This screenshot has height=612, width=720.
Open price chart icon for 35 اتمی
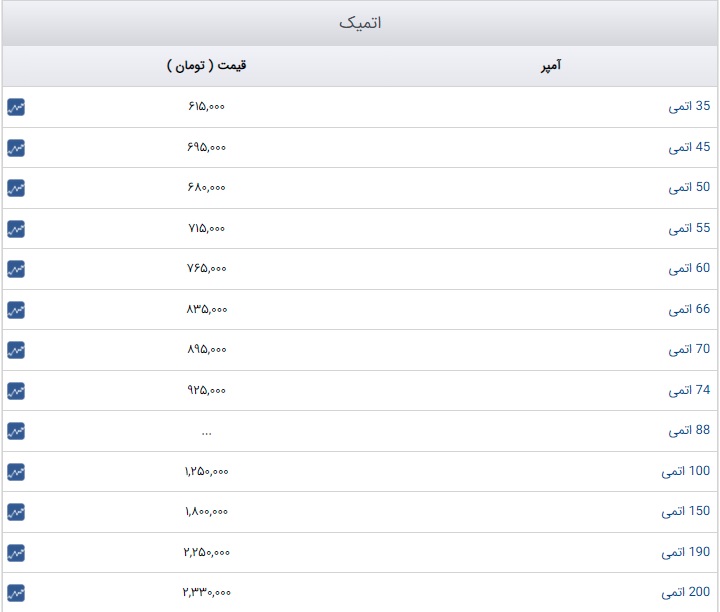16,107
